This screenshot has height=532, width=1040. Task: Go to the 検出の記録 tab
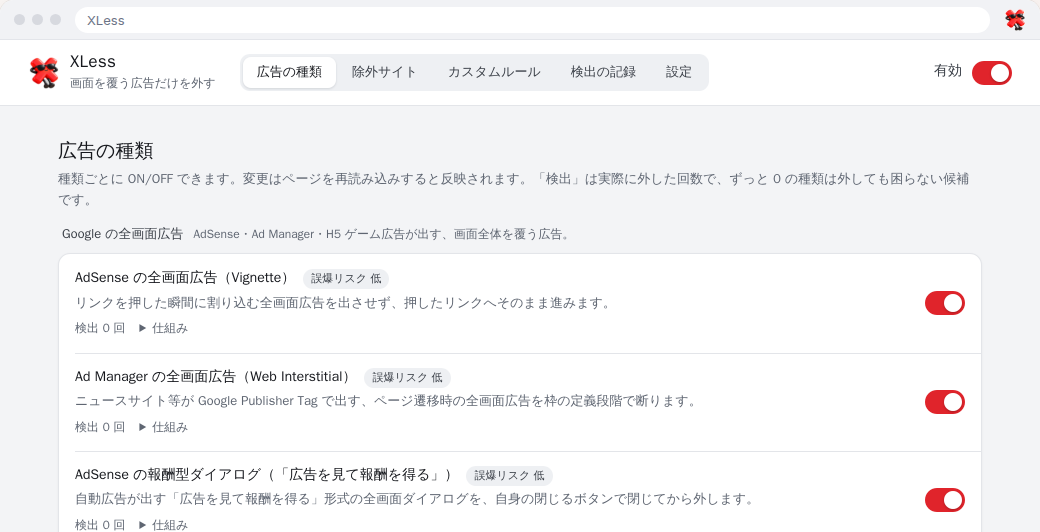coord(603,72)
